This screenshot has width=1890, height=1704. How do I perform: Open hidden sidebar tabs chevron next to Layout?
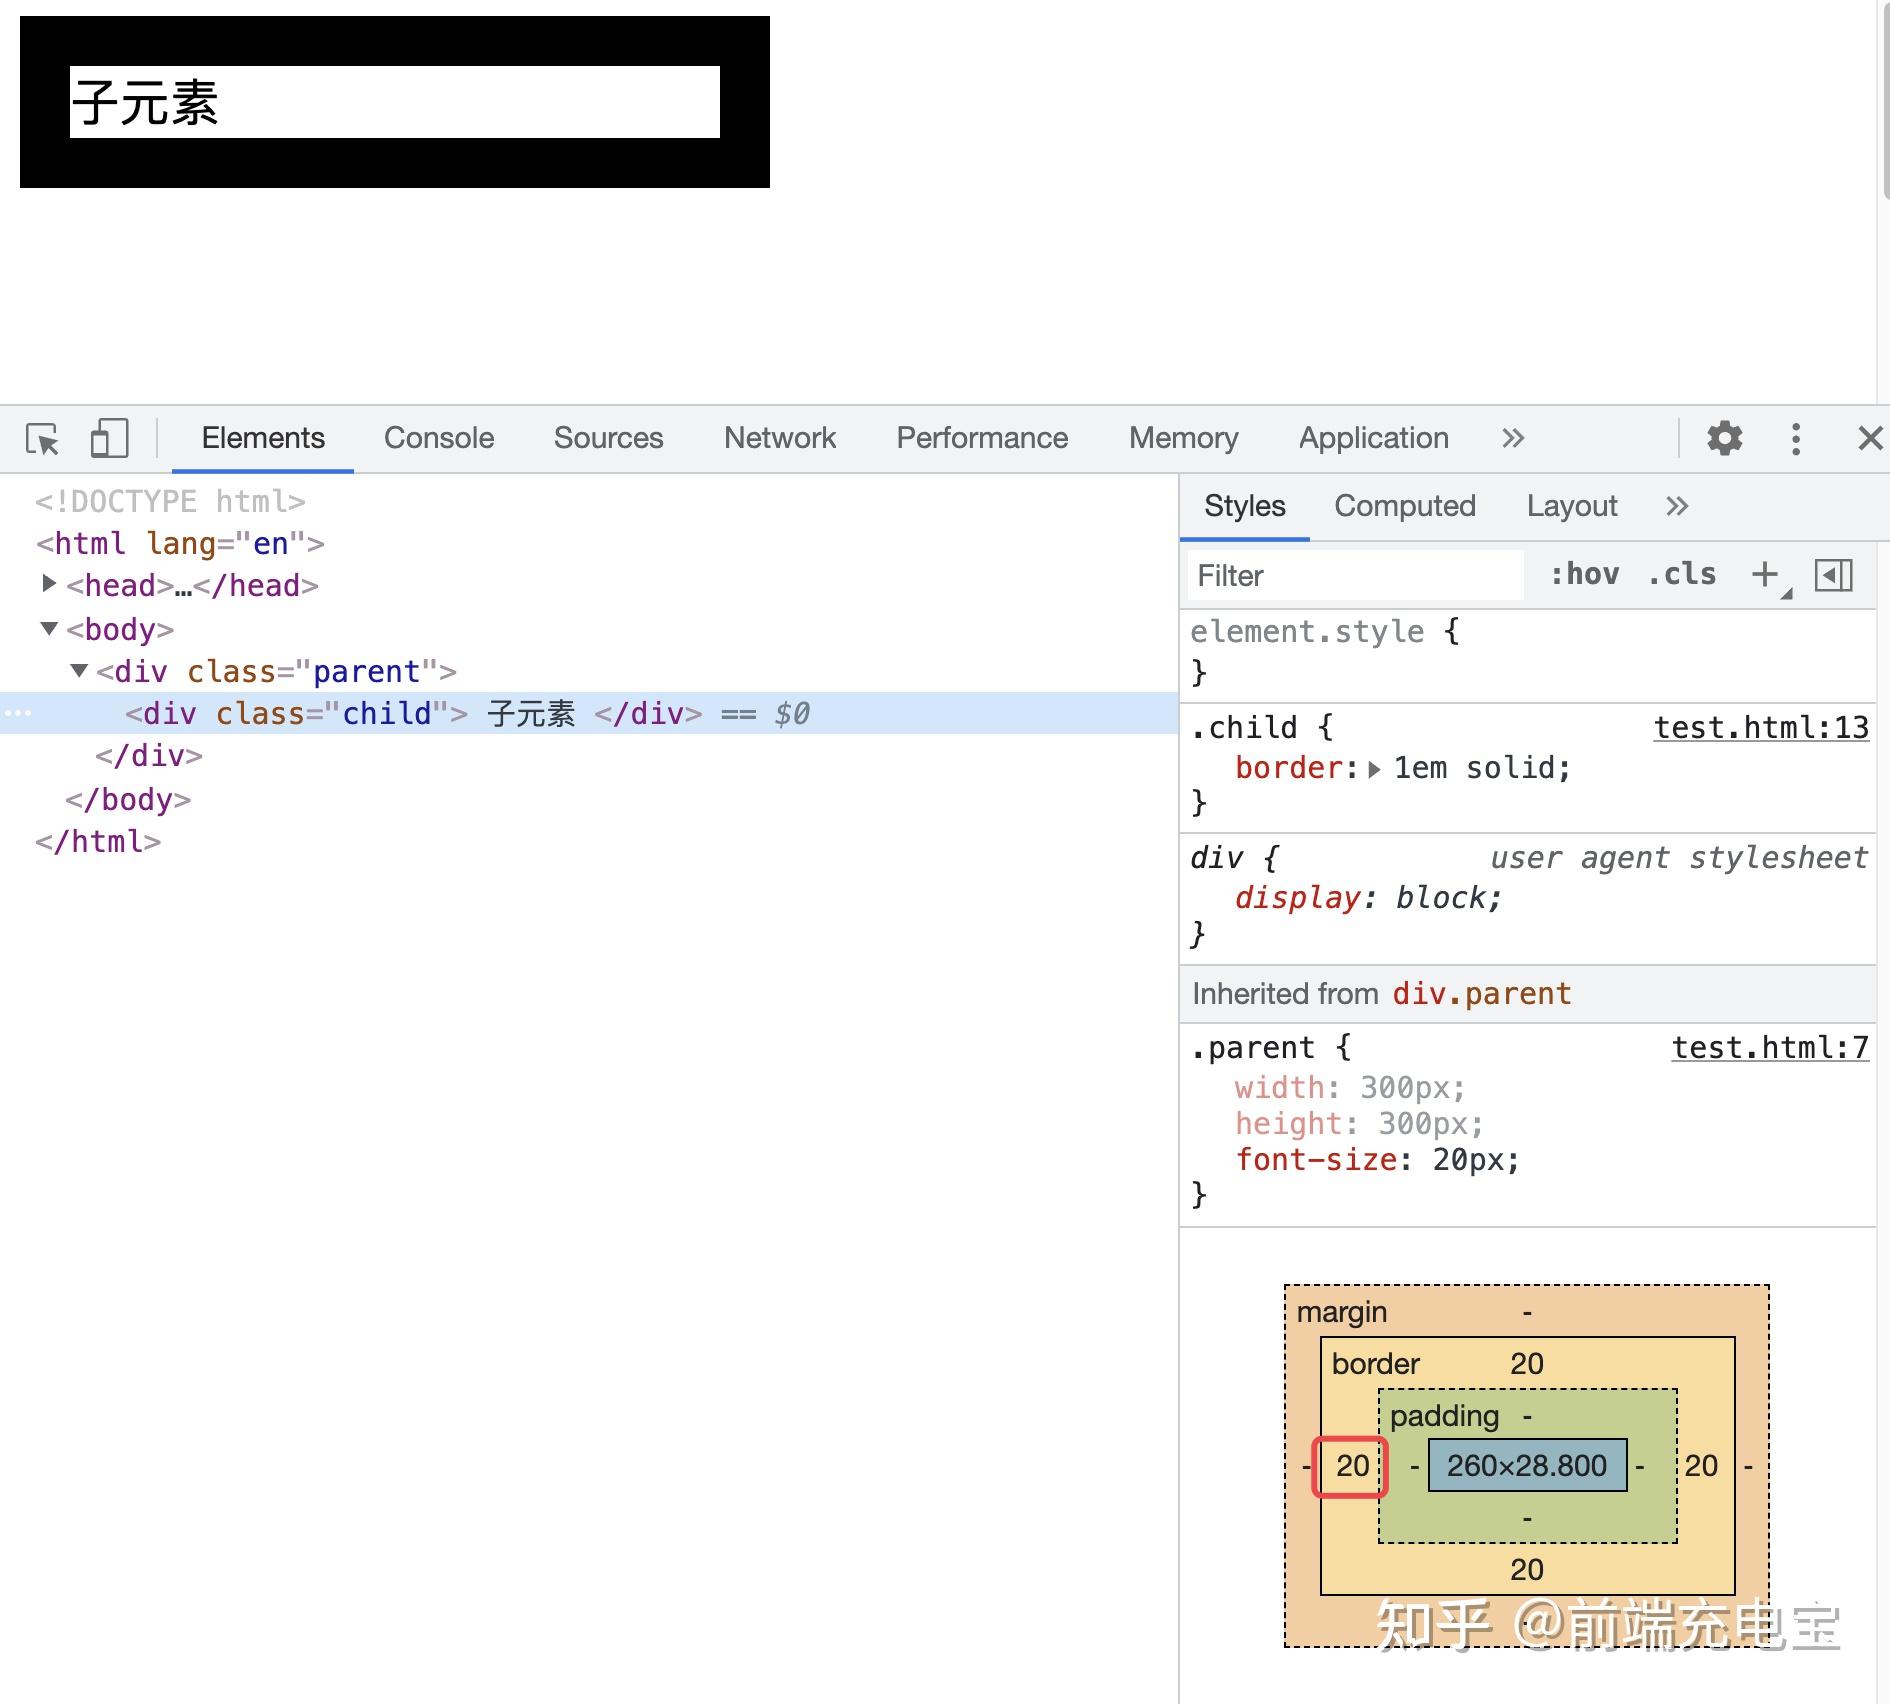[1676, 506]
